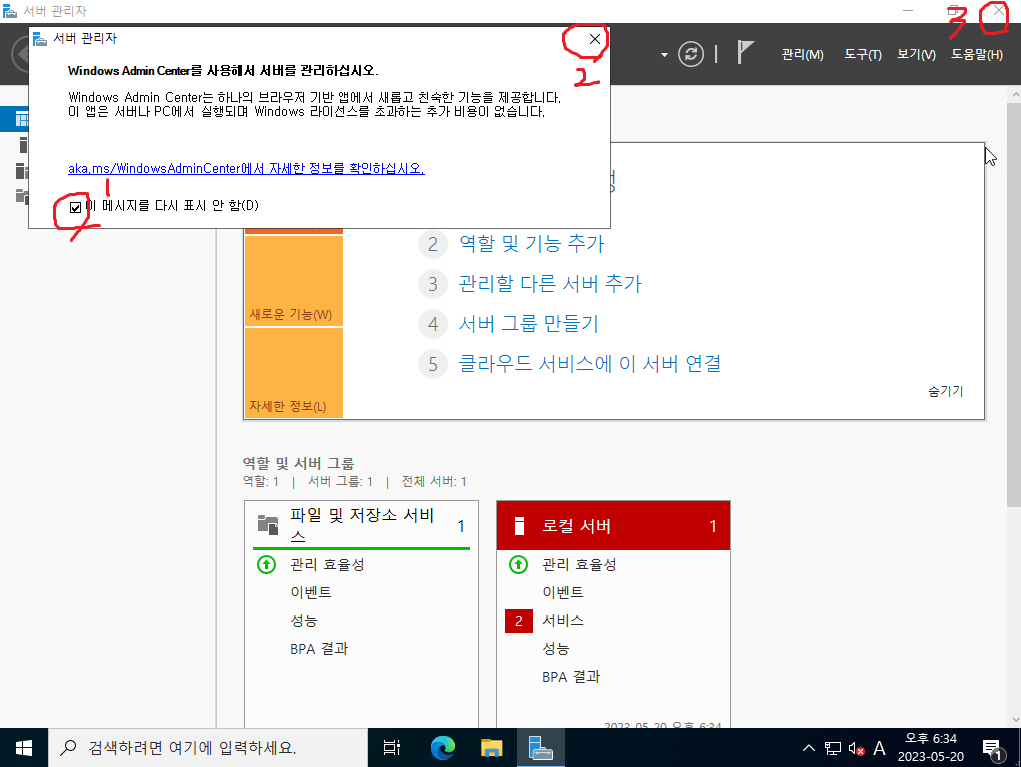Click the network icon in system tray

pyautogui.click(x=833, y=749)
